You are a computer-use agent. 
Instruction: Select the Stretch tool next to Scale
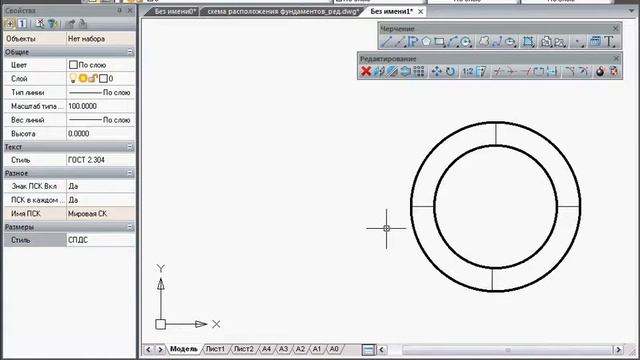[481, 71]
